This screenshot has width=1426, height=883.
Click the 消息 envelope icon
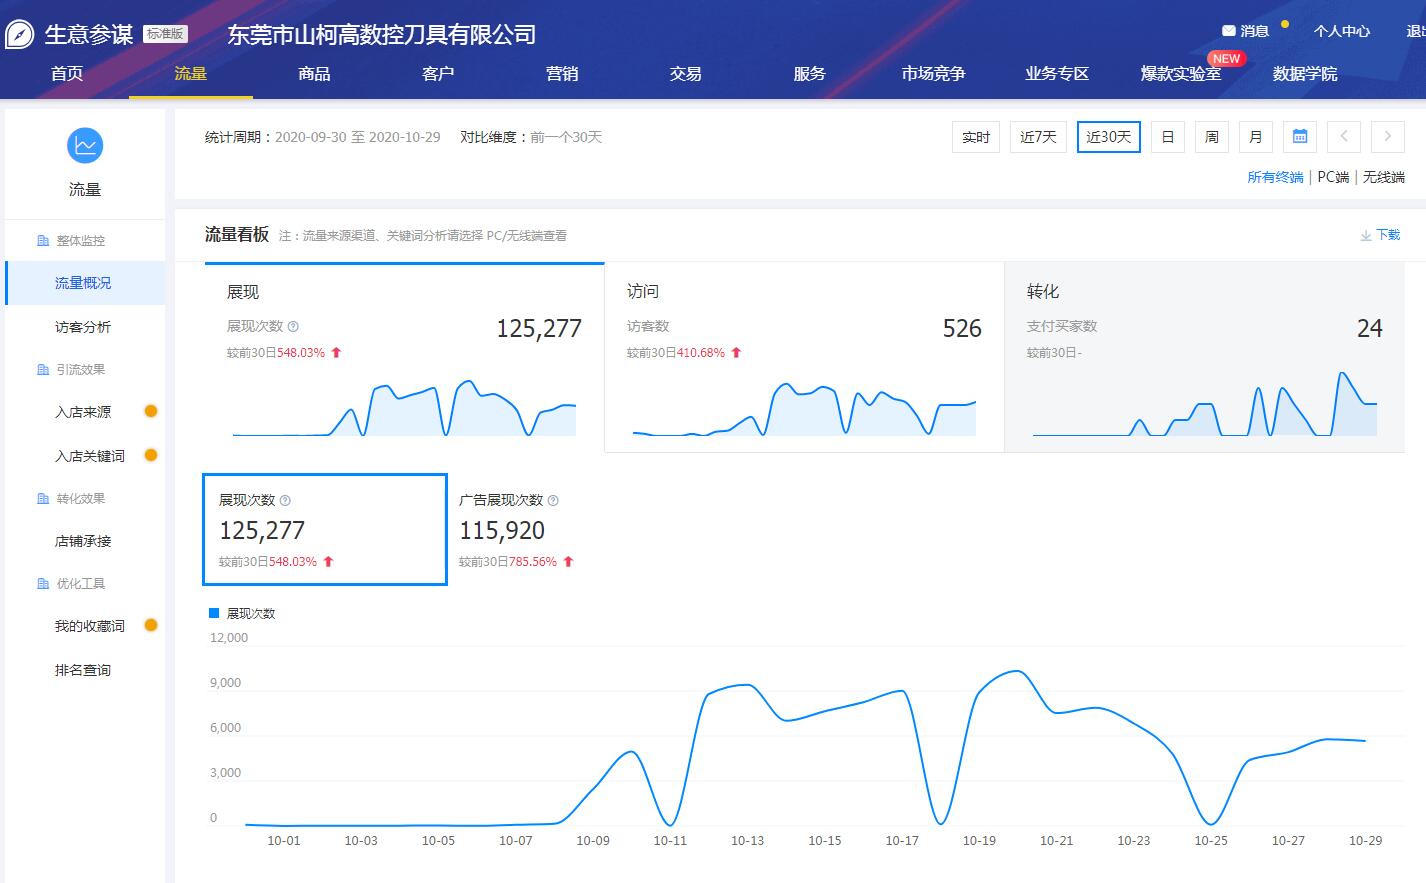1228,31
